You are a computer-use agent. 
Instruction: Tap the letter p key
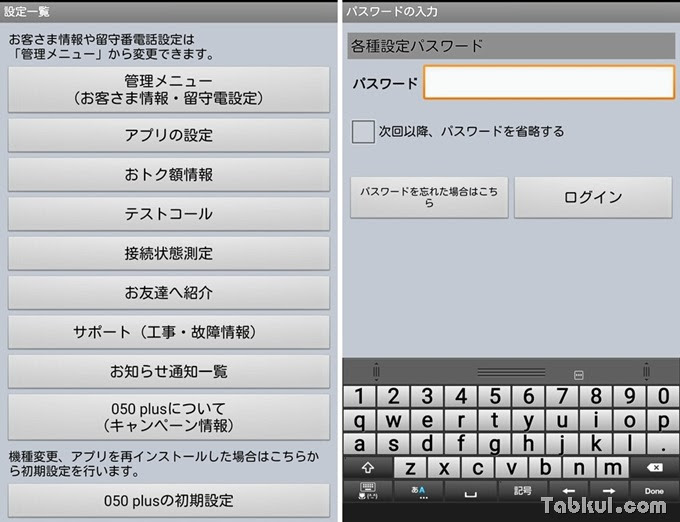(663, 420)
